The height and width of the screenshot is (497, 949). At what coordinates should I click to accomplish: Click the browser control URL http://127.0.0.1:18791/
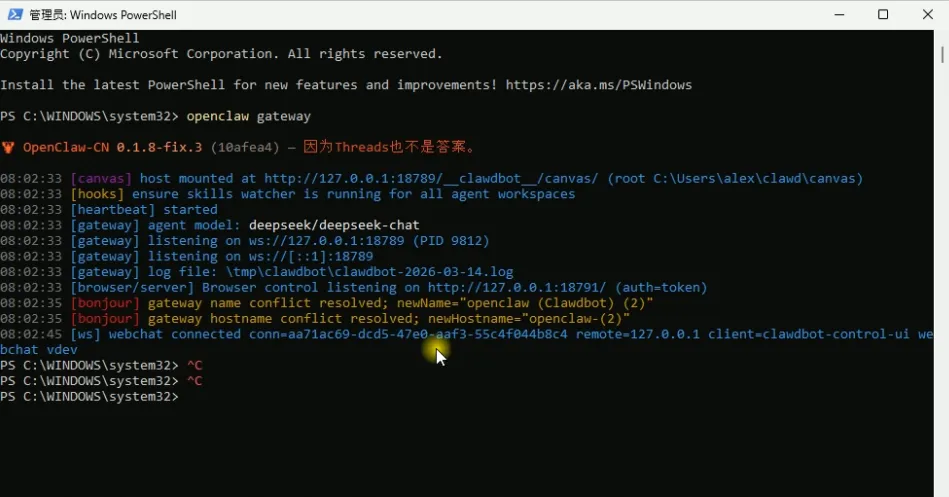click(517, 288)
